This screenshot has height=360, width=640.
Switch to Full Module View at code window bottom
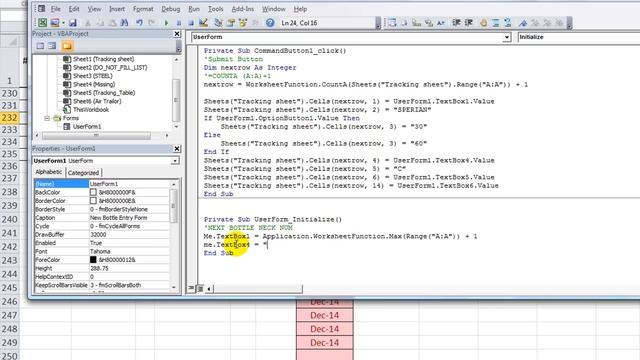(x=200, y=289)
